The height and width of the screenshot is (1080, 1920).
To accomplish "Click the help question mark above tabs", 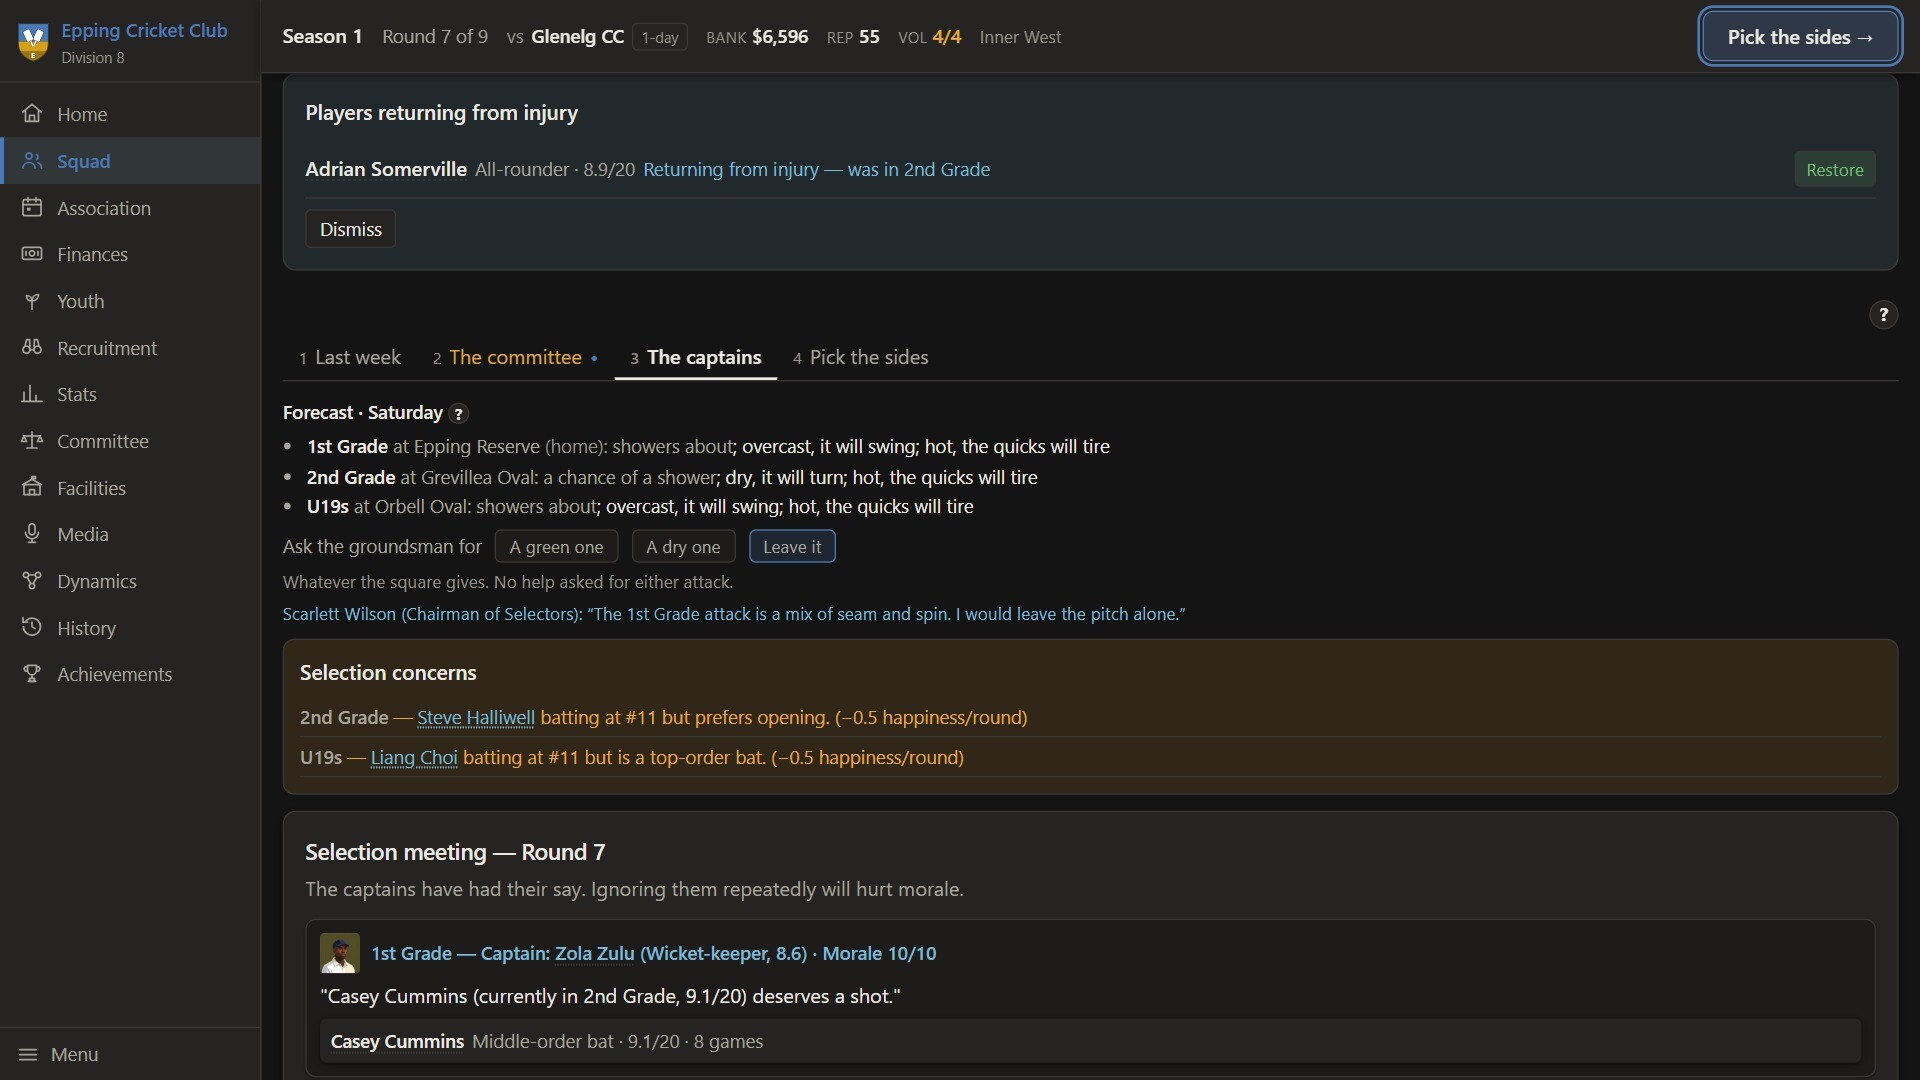I will click(x=1883, y=315).
